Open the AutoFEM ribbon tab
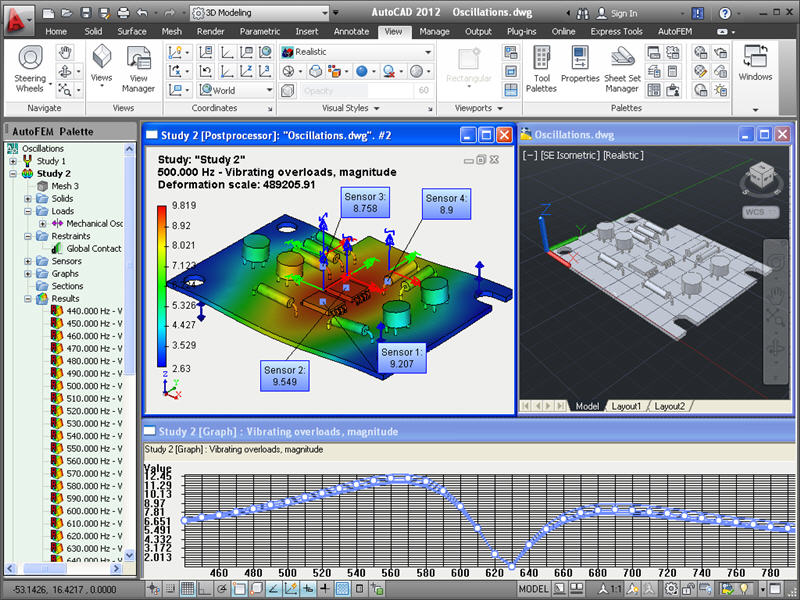Screen dimensions: 800x600 [674, 32]
